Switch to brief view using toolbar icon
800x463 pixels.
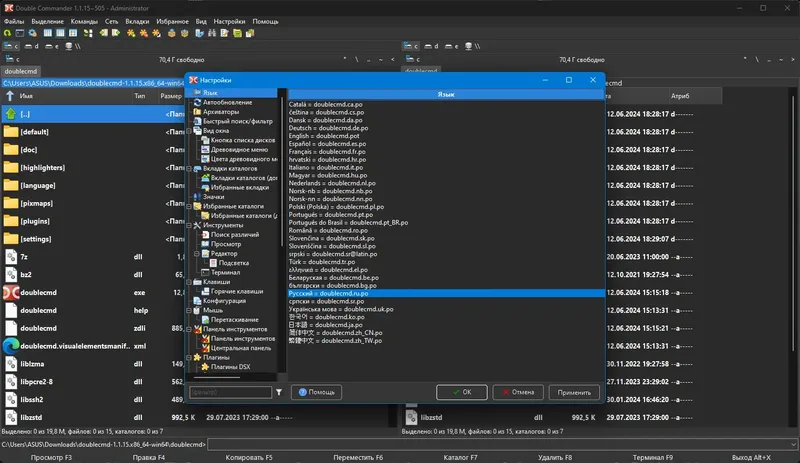point(47,33)
